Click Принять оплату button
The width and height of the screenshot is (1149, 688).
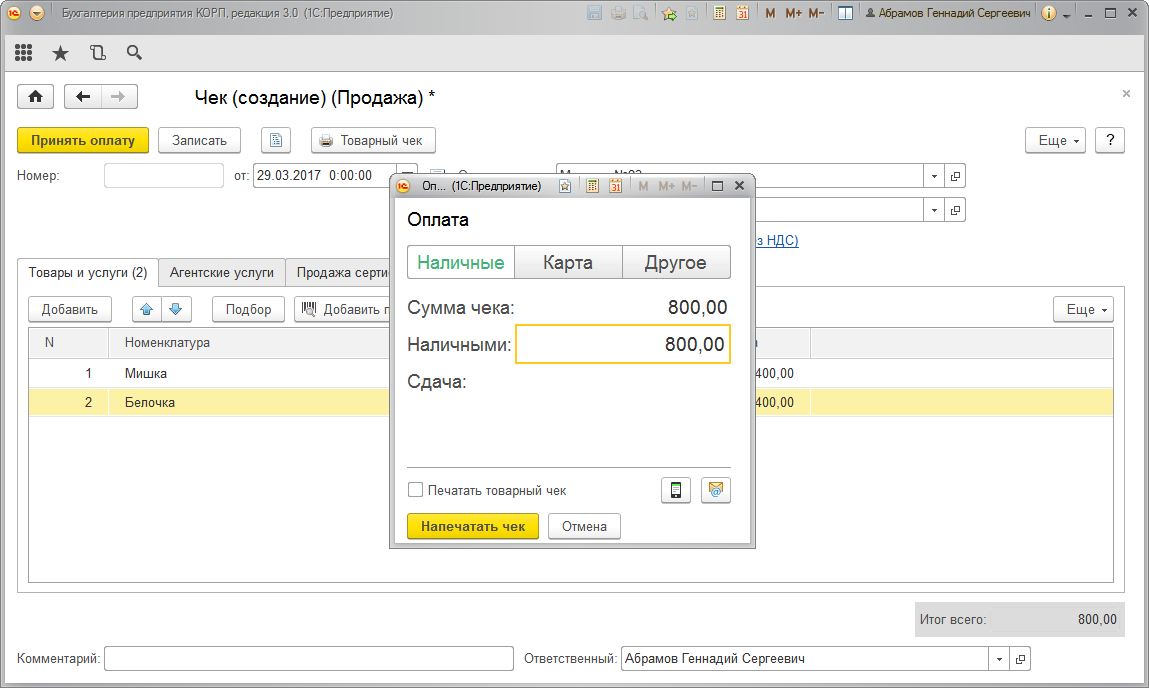coord(83,140)
